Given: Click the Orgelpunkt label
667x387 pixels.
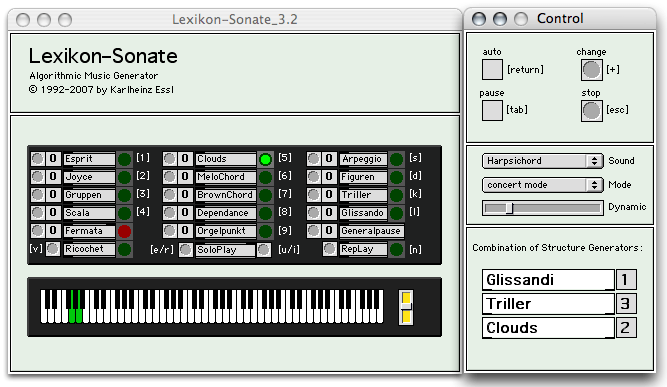Looking at the screenshot, I should tap(226, 231).
